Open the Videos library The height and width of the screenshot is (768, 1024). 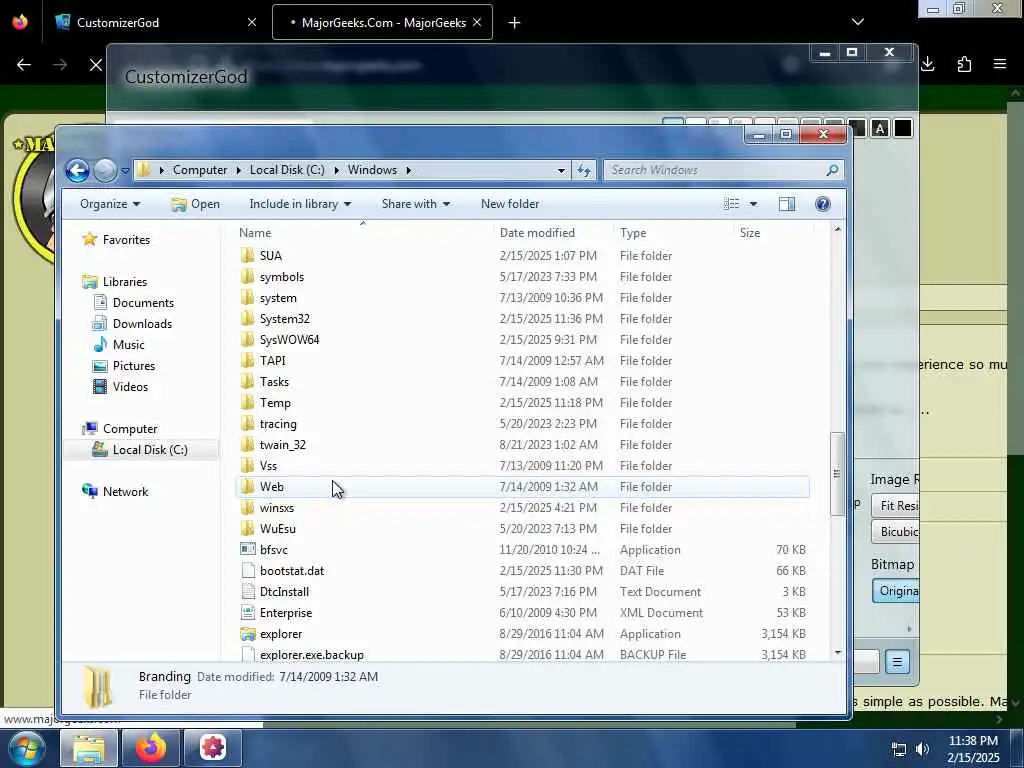coord(130,387)
